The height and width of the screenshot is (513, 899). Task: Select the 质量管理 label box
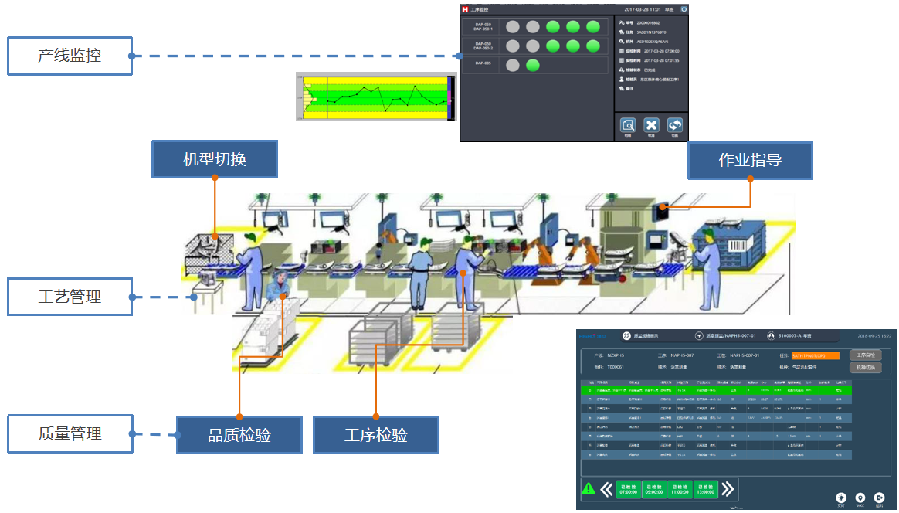tap(69, 433)
